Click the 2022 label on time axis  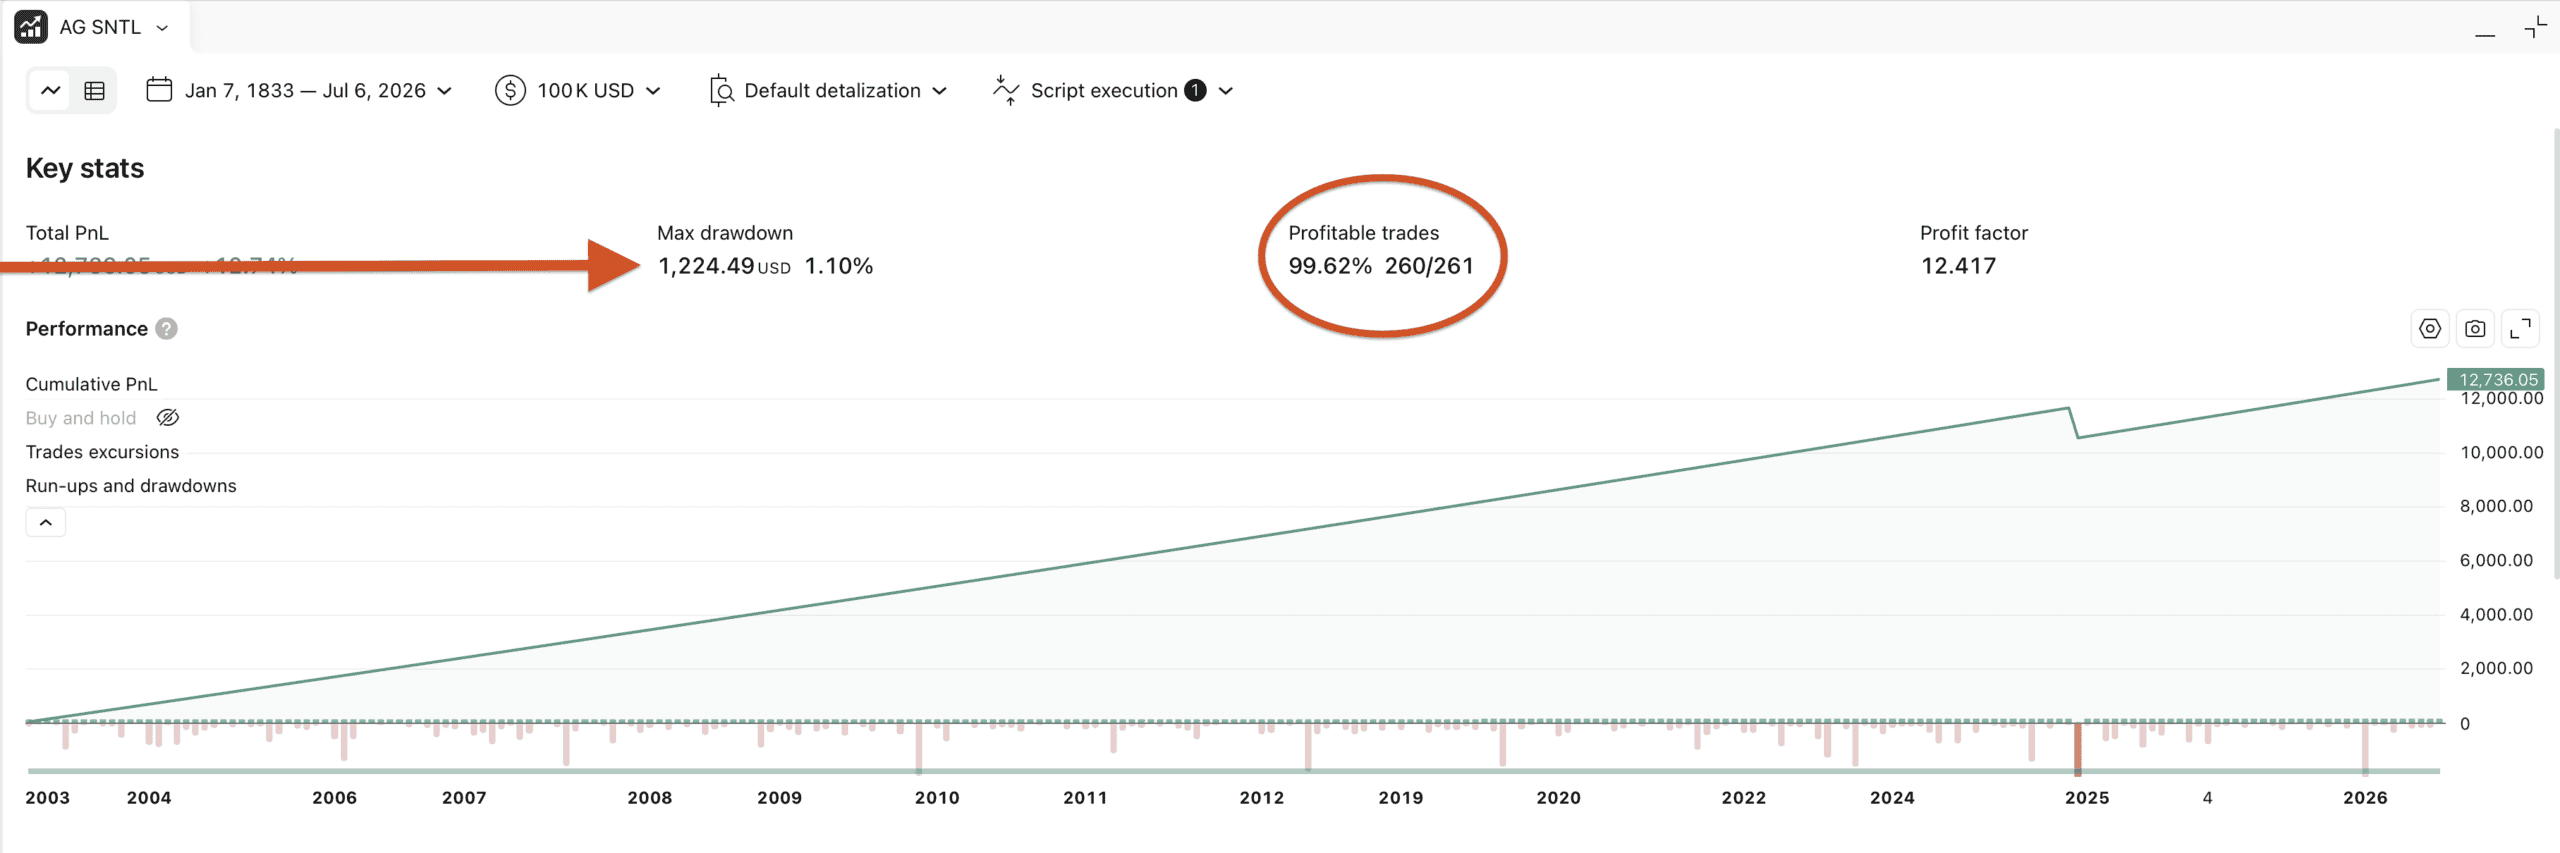(x=1744, y=798)
